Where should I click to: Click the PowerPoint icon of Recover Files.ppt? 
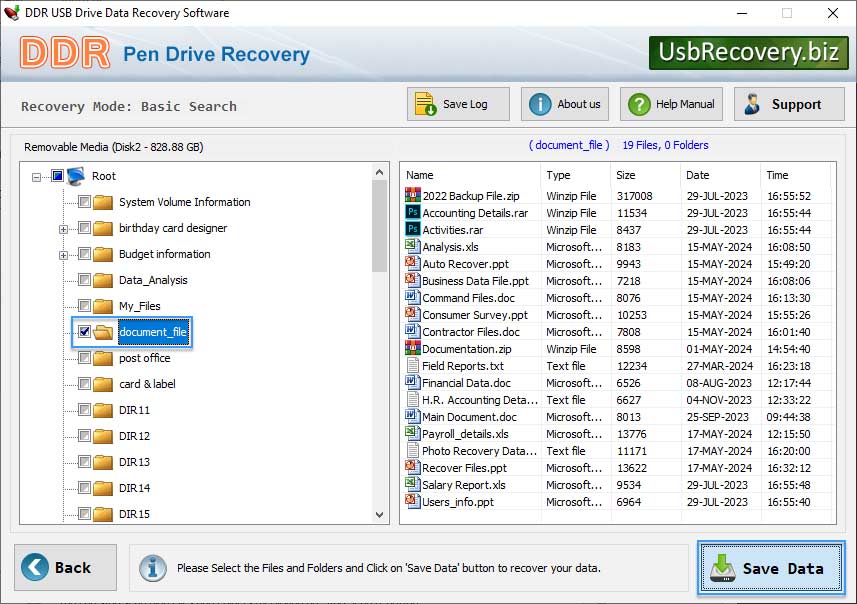(413, 466)
